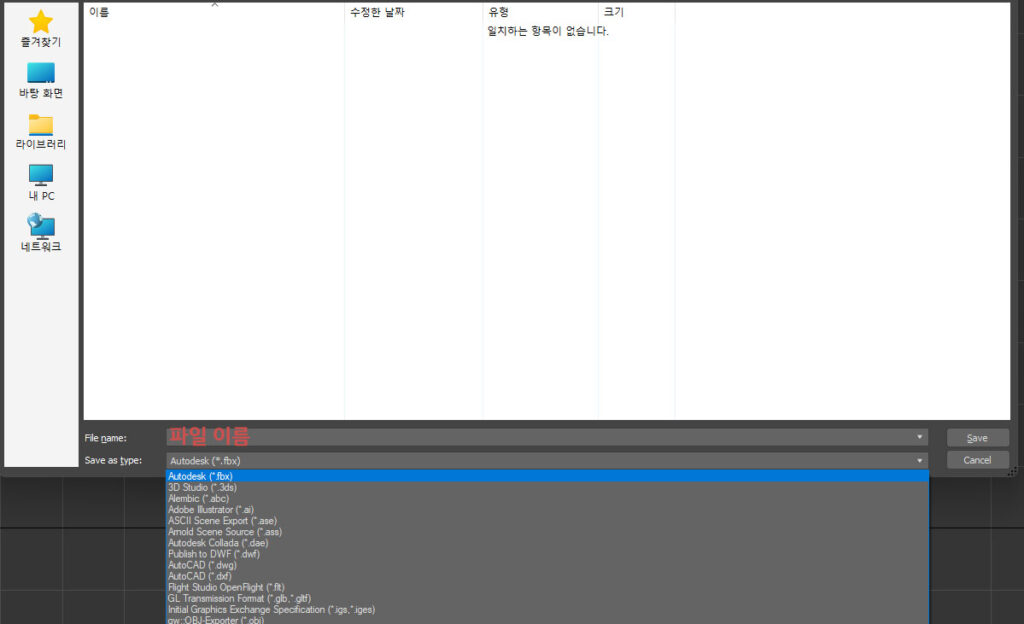
Task: Choose Autodesk Collada (*.dae) format
Action: [x=547, y=543]
